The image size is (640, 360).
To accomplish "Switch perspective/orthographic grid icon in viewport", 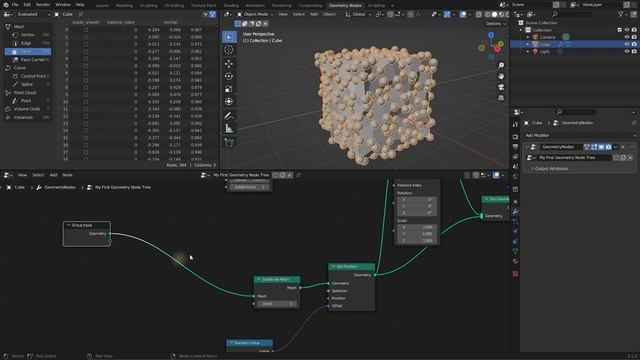I will coord(501,98).
